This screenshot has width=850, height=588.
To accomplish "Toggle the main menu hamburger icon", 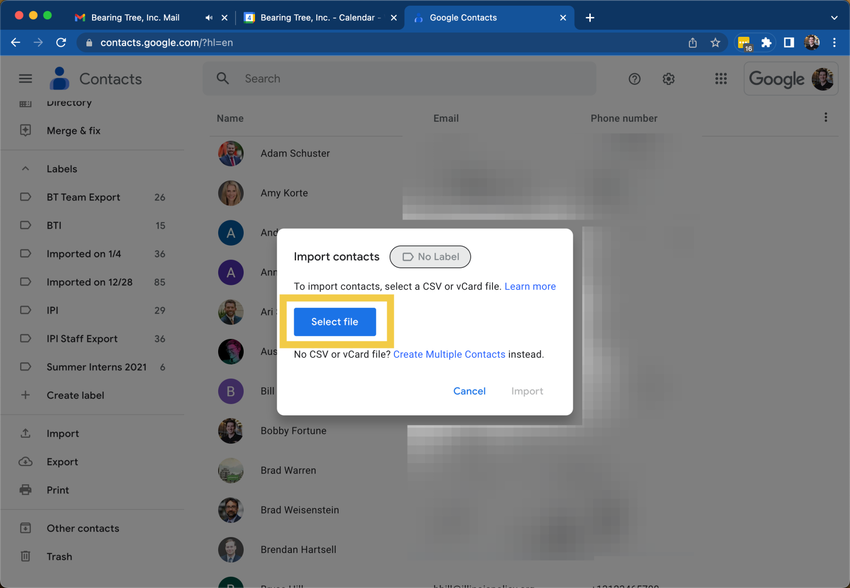I will click(x=25, y=79).
